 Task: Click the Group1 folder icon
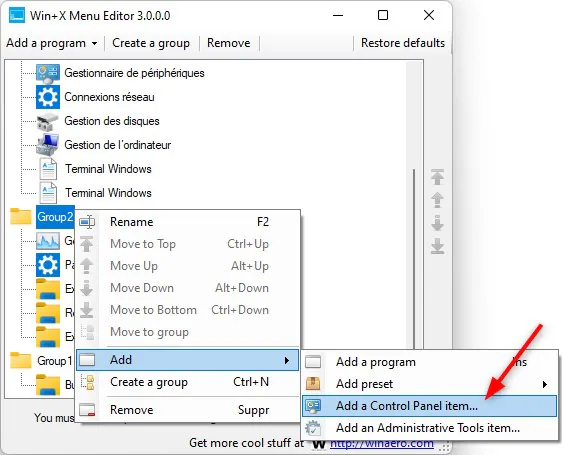coord(20,361)
